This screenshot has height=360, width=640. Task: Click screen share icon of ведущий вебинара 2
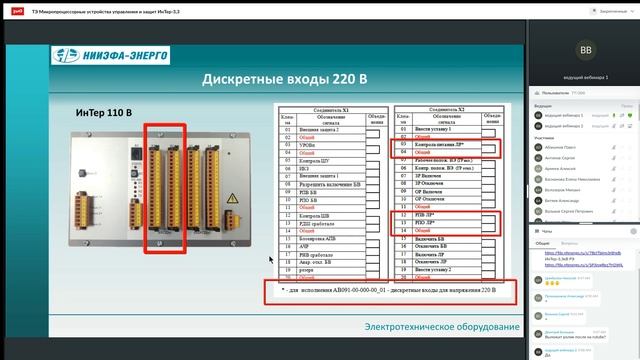[x=622, y=126]
